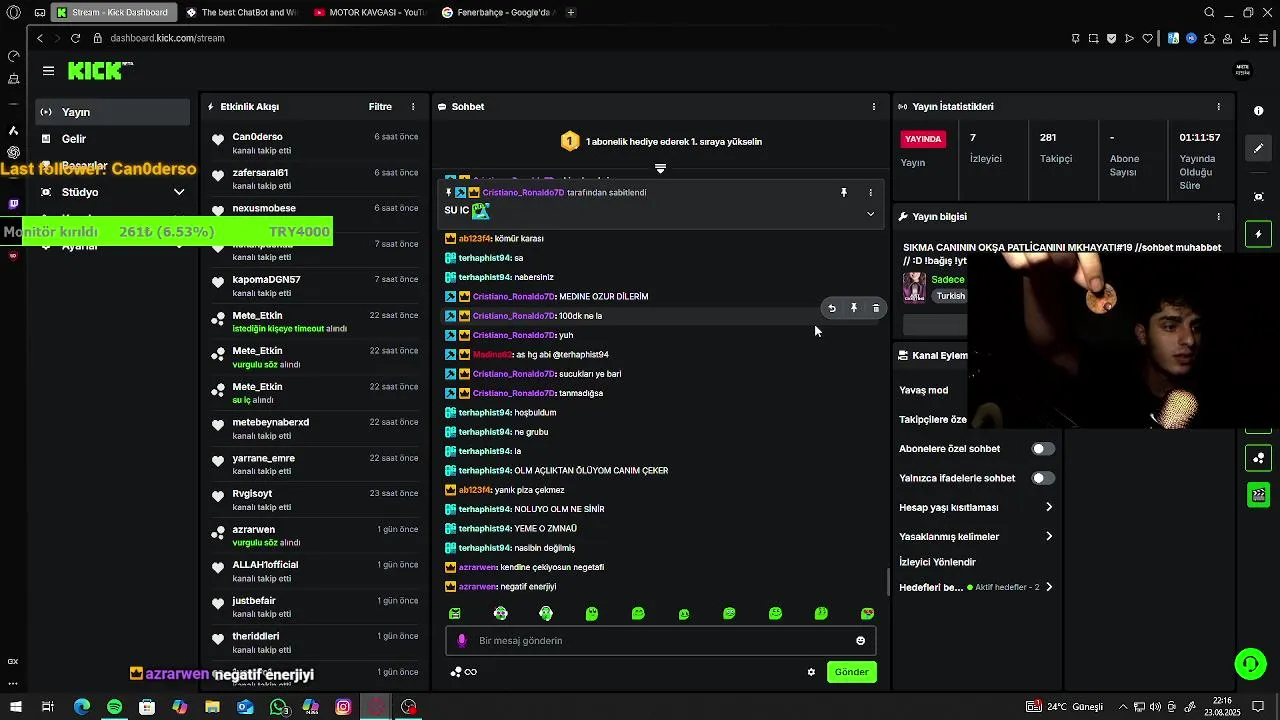Toggle Abonelere özel sohbet switch
The image size is (1280, 720).
(x=1043, y=449)
